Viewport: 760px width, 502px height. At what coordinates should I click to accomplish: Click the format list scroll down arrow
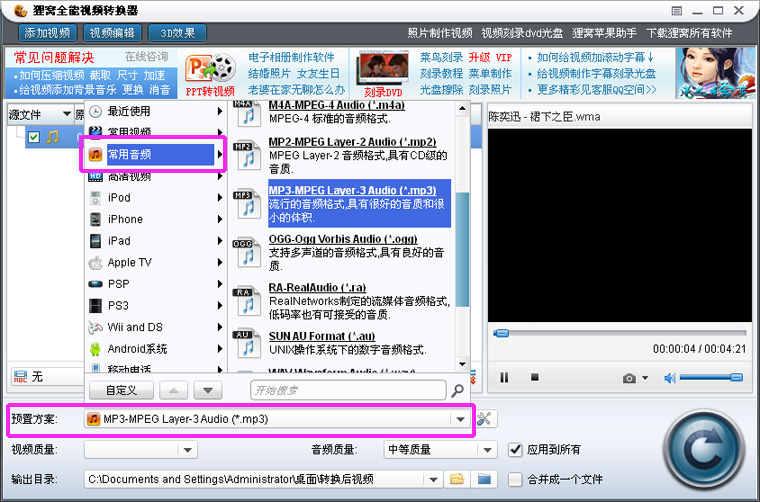click(x=462, y=364)
